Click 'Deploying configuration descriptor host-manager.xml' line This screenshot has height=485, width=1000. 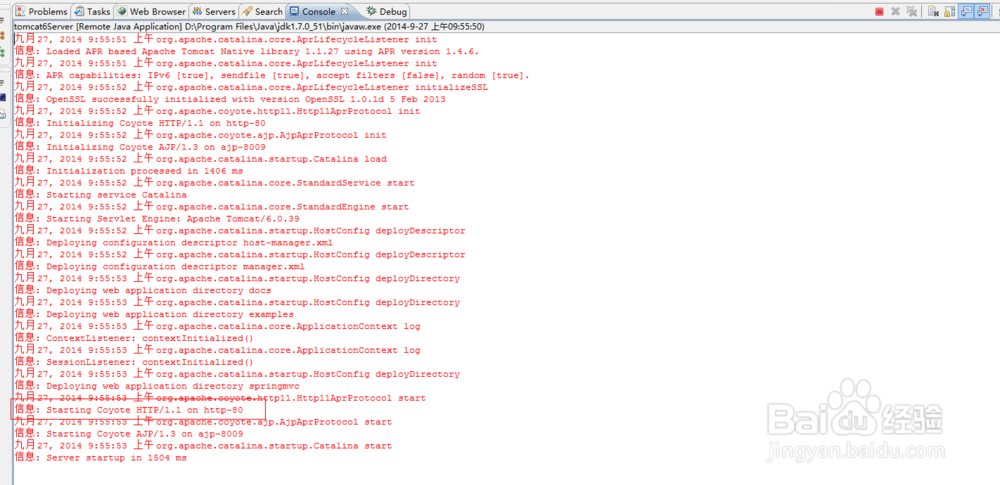173,242
